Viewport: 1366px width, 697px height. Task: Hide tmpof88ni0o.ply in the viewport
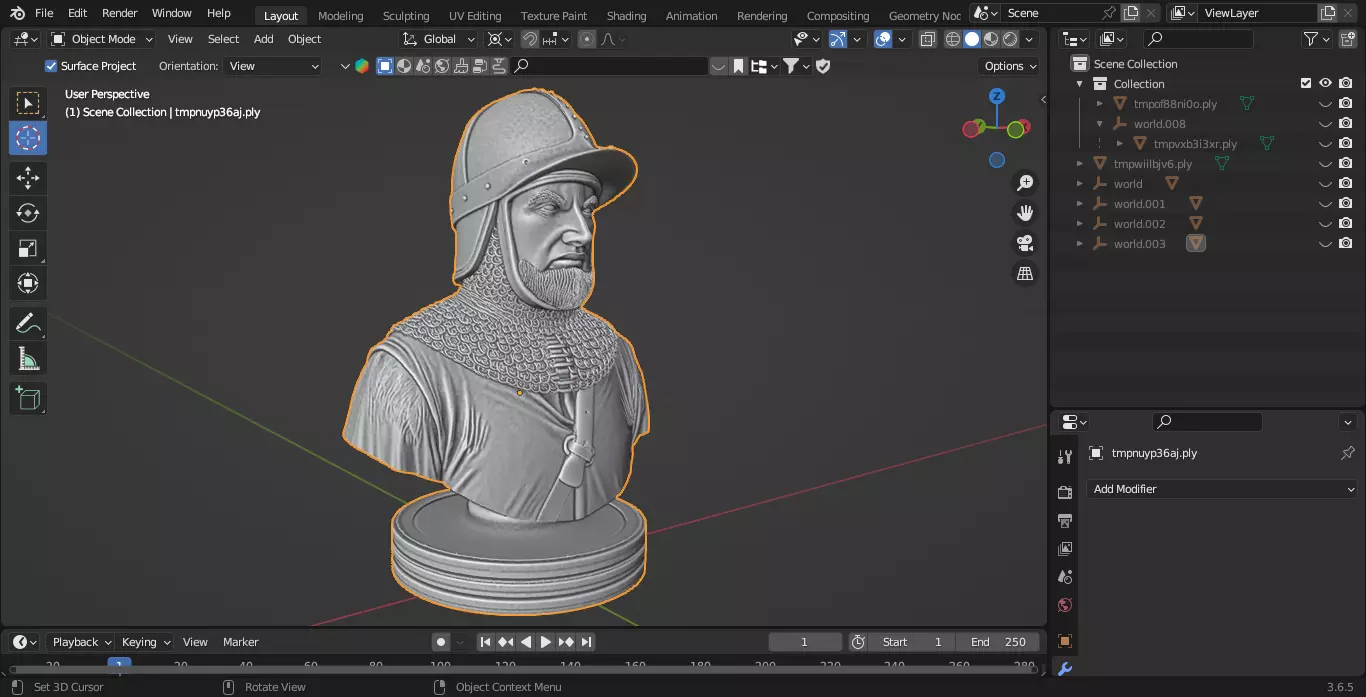pos(1325,104)
